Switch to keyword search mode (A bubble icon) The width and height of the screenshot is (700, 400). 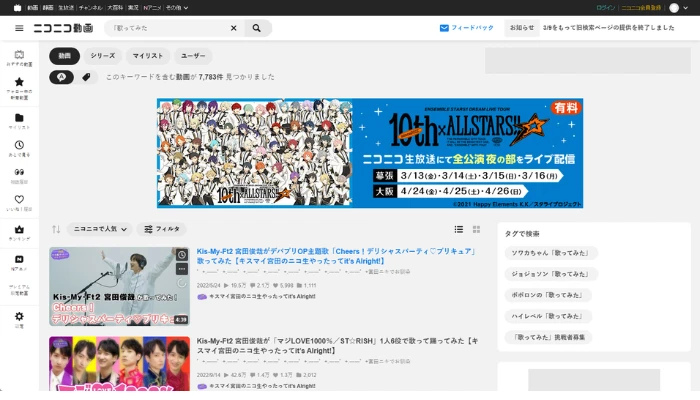(x=62, y=77)
